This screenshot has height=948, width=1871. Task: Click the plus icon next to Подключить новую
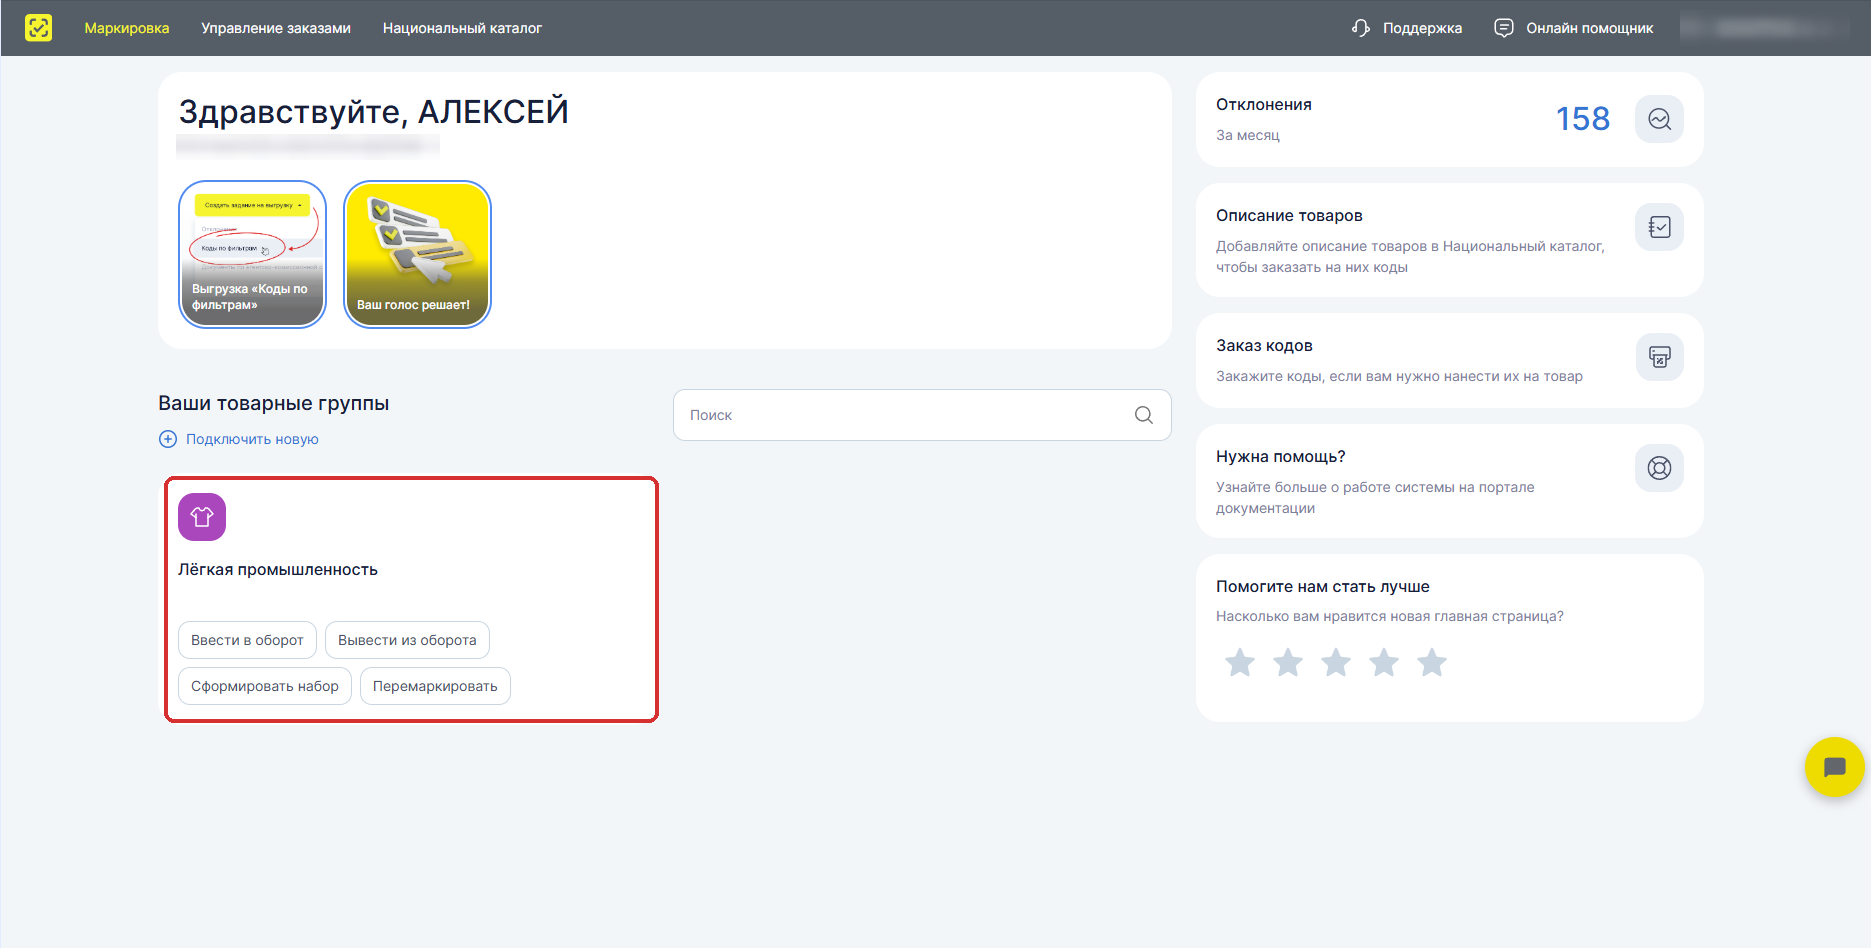tap(168, 439)
